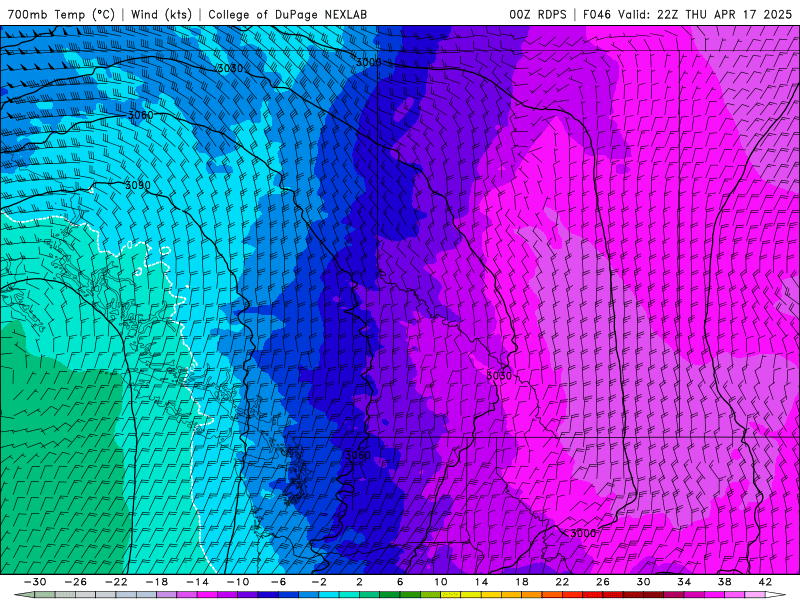800x600 pixels.
Task: Click the 3090 height contour label
Action: 138,185
